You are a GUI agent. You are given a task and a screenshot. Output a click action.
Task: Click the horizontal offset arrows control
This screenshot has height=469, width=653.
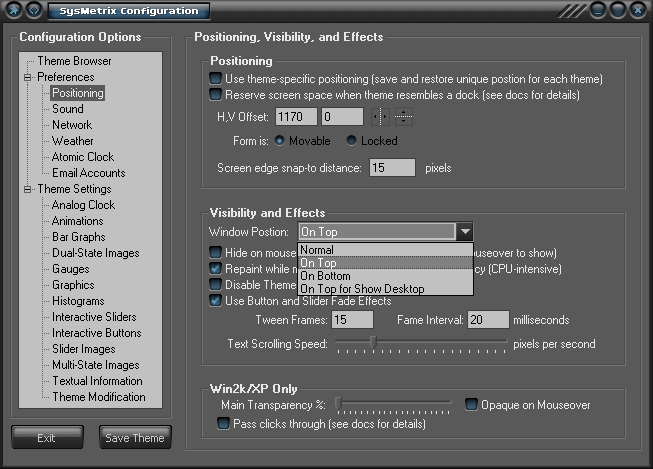[x=380, y=117]
